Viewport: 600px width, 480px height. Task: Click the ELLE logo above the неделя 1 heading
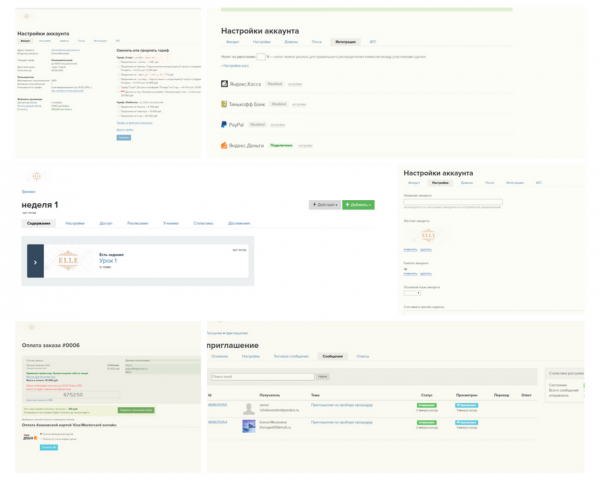(36, 176)
